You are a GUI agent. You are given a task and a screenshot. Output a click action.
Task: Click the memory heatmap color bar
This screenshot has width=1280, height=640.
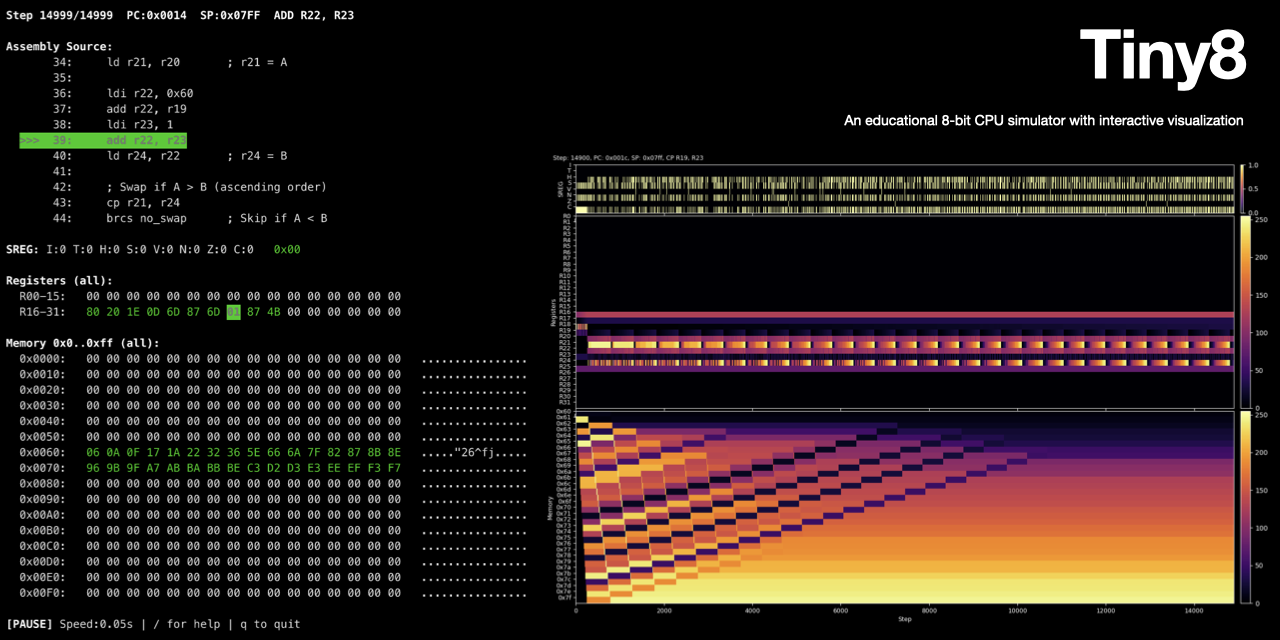pyautogui.click(x=1245, y=507)
